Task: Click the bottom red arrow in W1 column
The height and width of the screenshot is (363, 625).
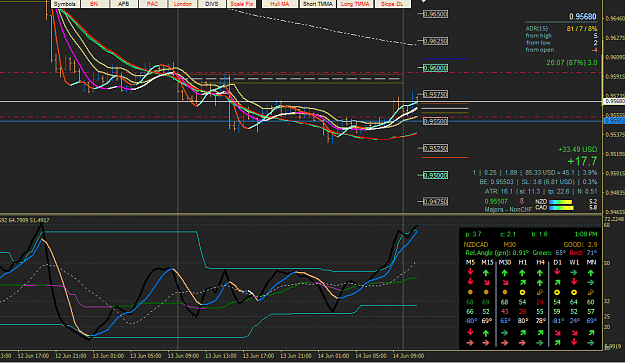Action: [x=574, y=342]
